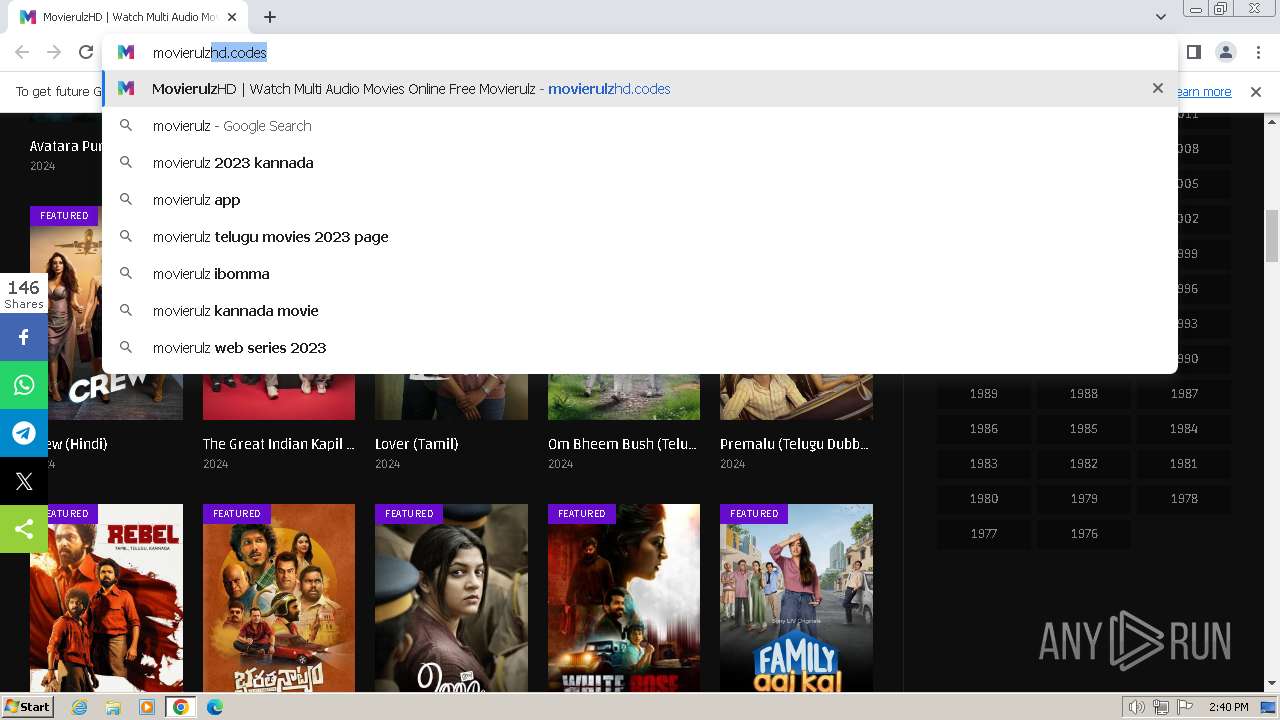Launch Microsoft Edge from the taskbar
1280x720 pixels.
click(x=215, y=707)
